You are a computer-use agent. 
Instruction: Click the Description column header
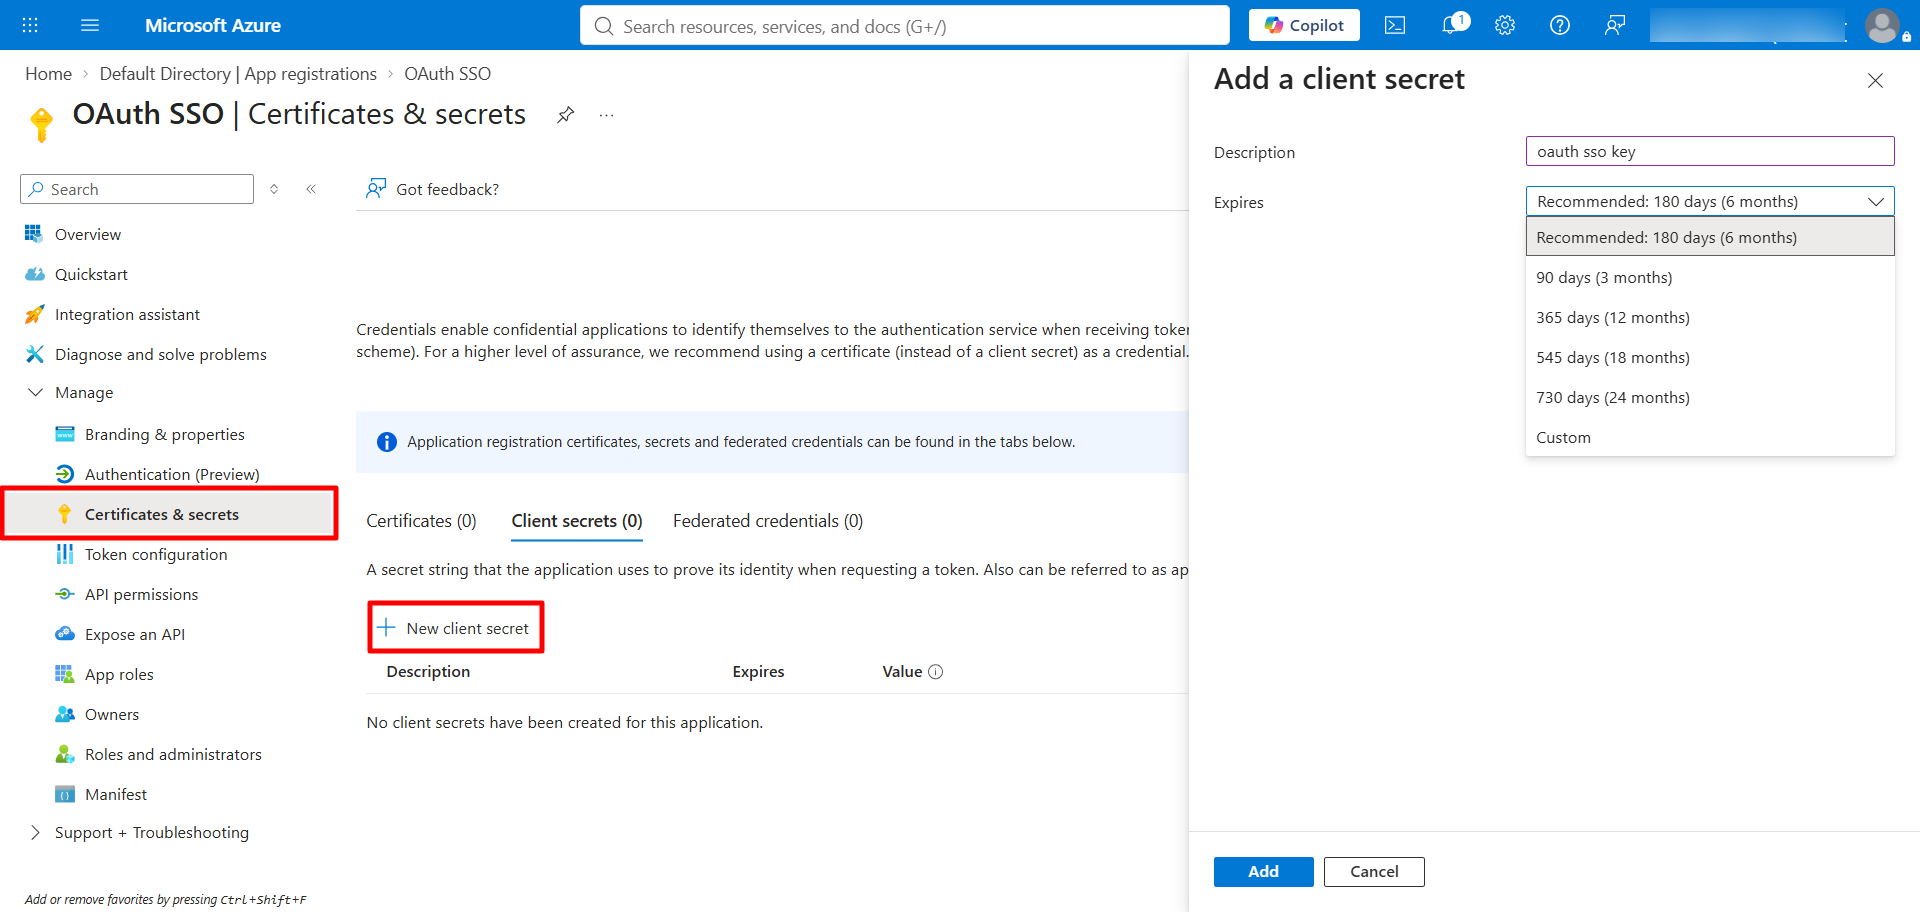(x=428, y=672)
